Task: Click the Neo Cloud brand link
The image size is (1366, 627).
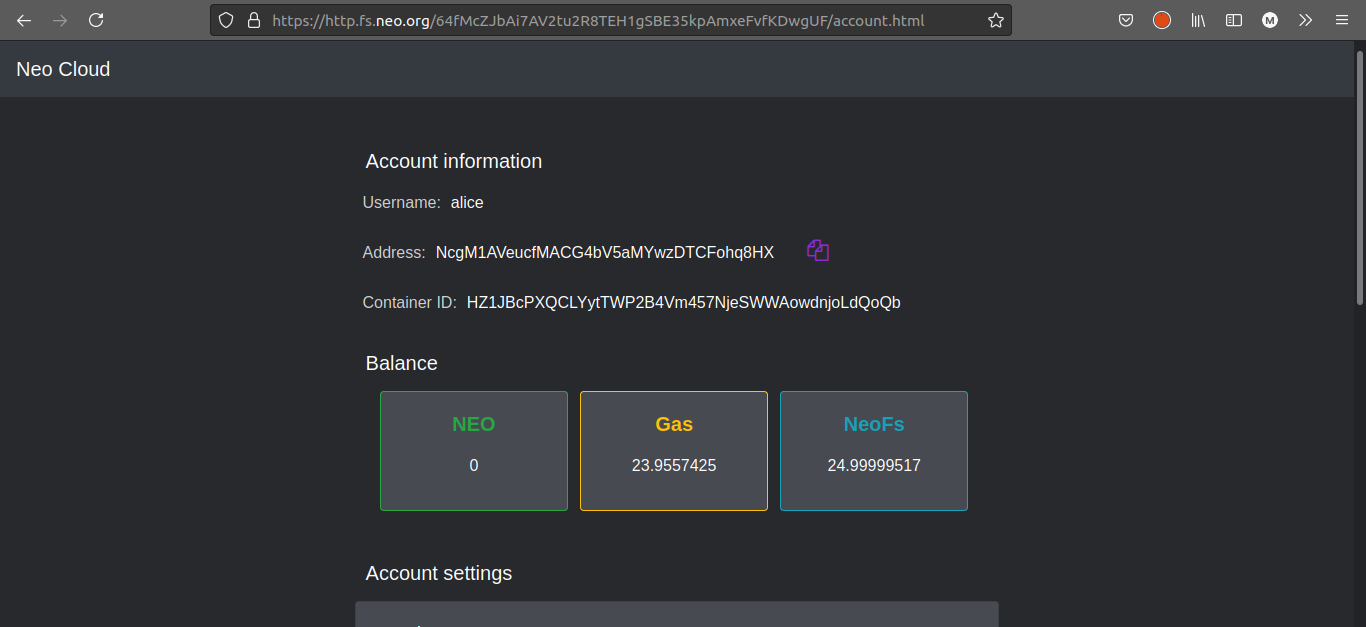Action: click(x=63, y=69)
